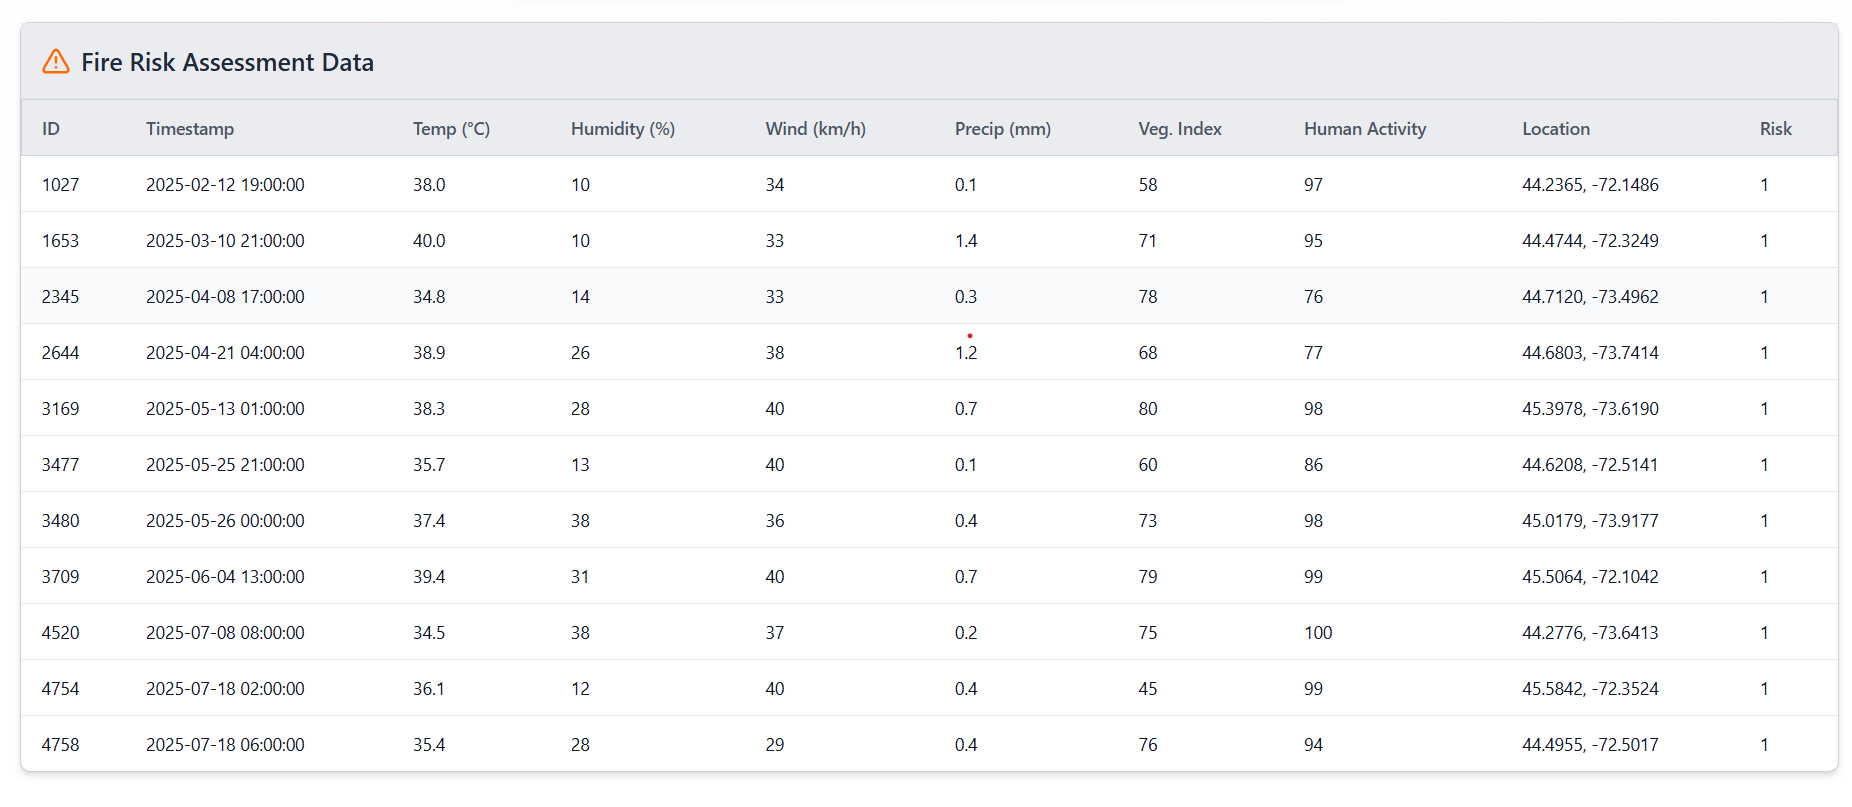Select the row with ID 1027
This screenshot has width=1852, height=807.
(60, 185)
